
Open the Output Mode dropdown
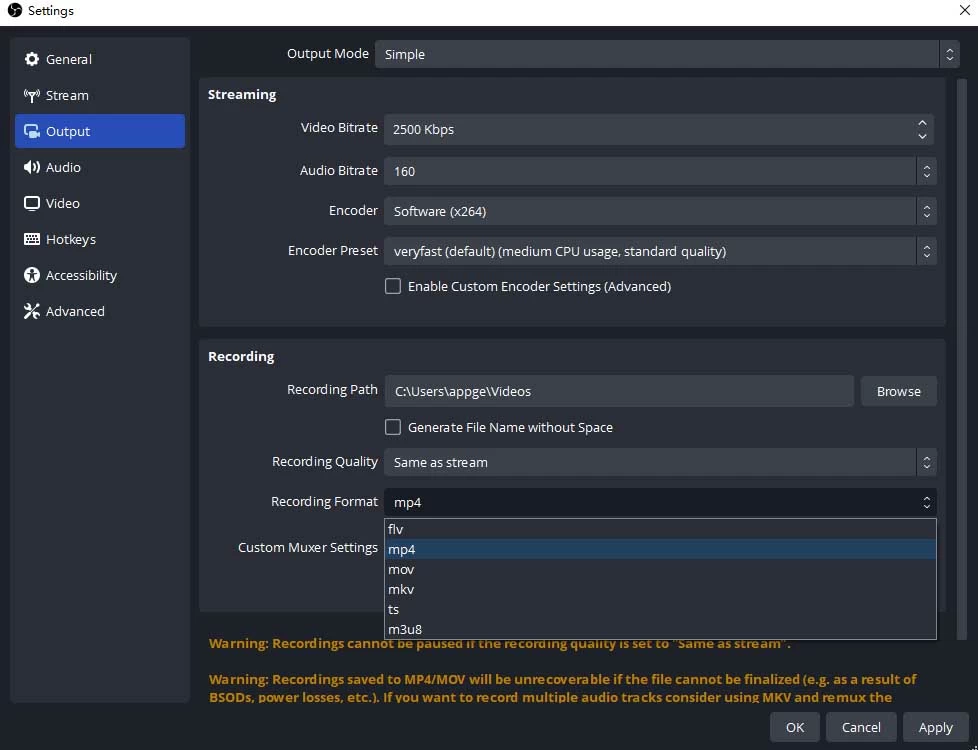tap(665, 54)
